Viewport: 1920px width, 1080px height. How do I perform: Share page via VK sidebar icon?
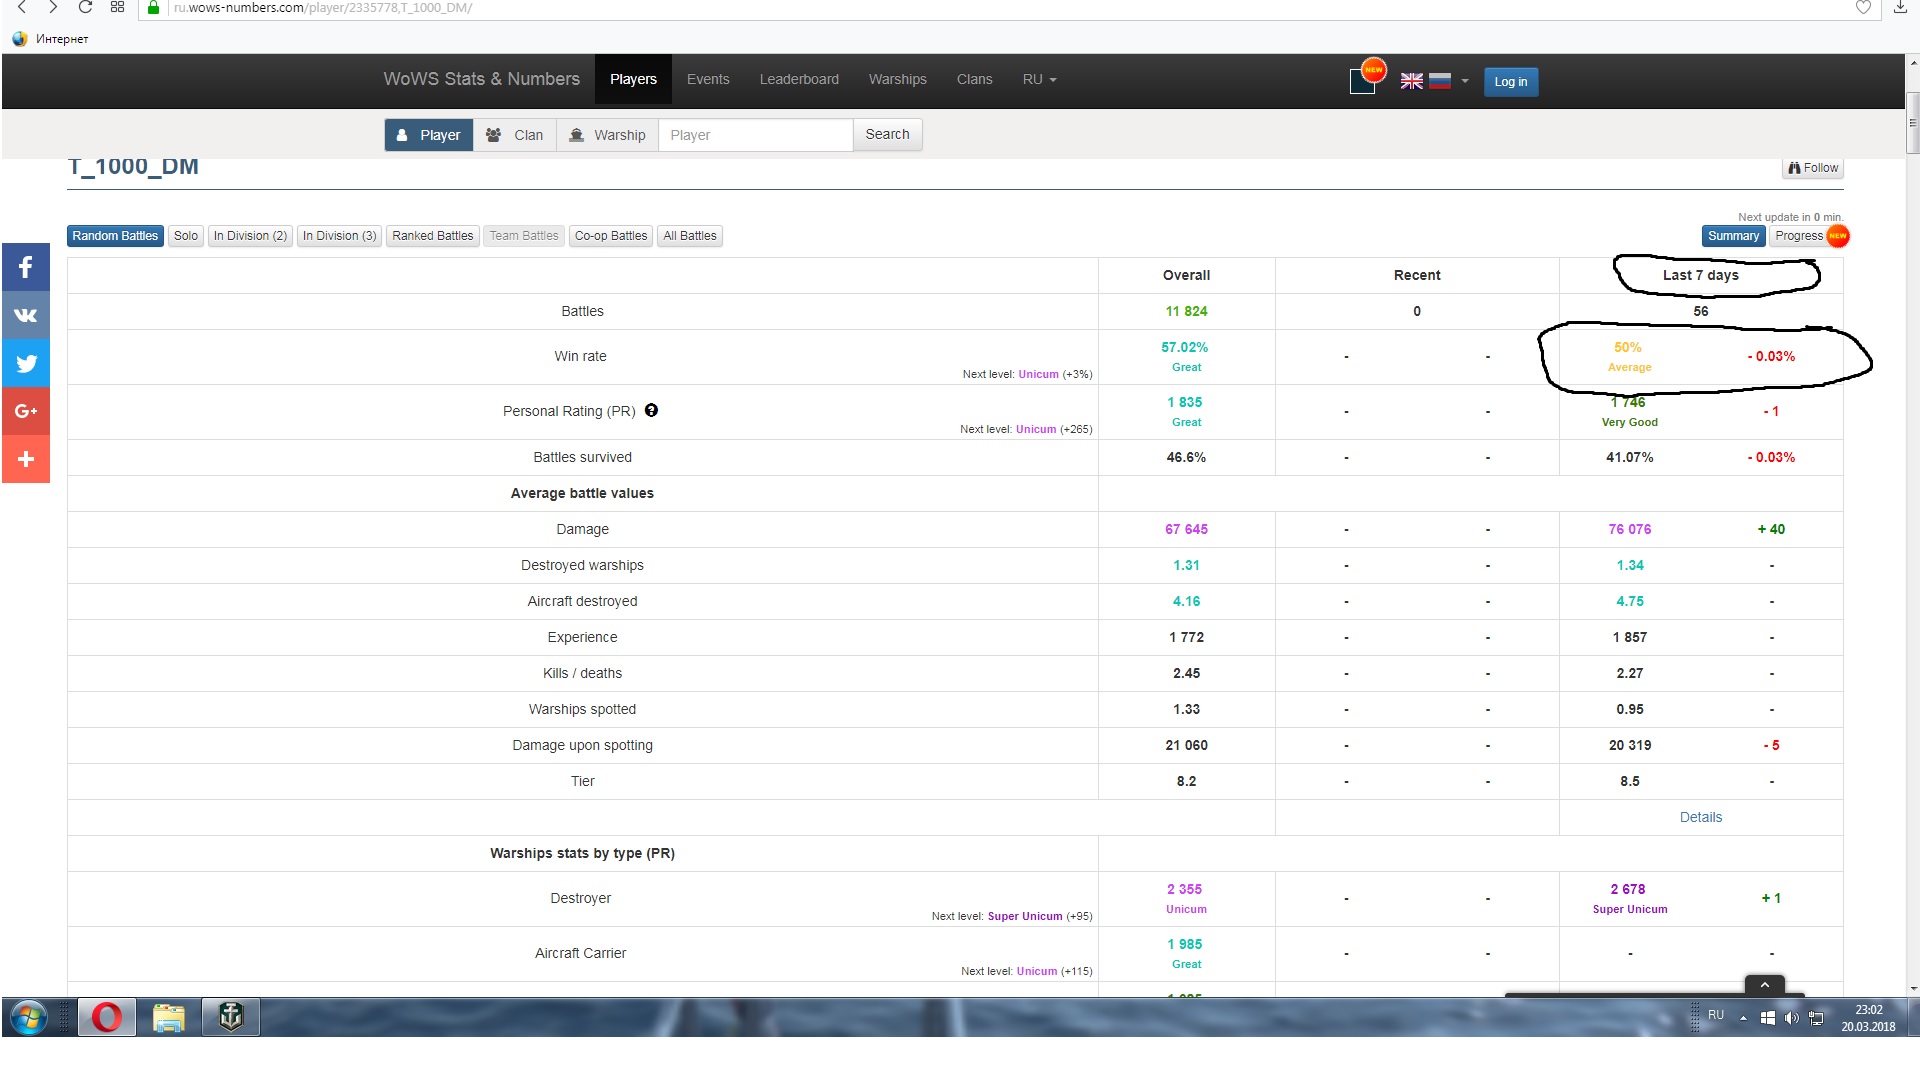(x=26, y=315)
